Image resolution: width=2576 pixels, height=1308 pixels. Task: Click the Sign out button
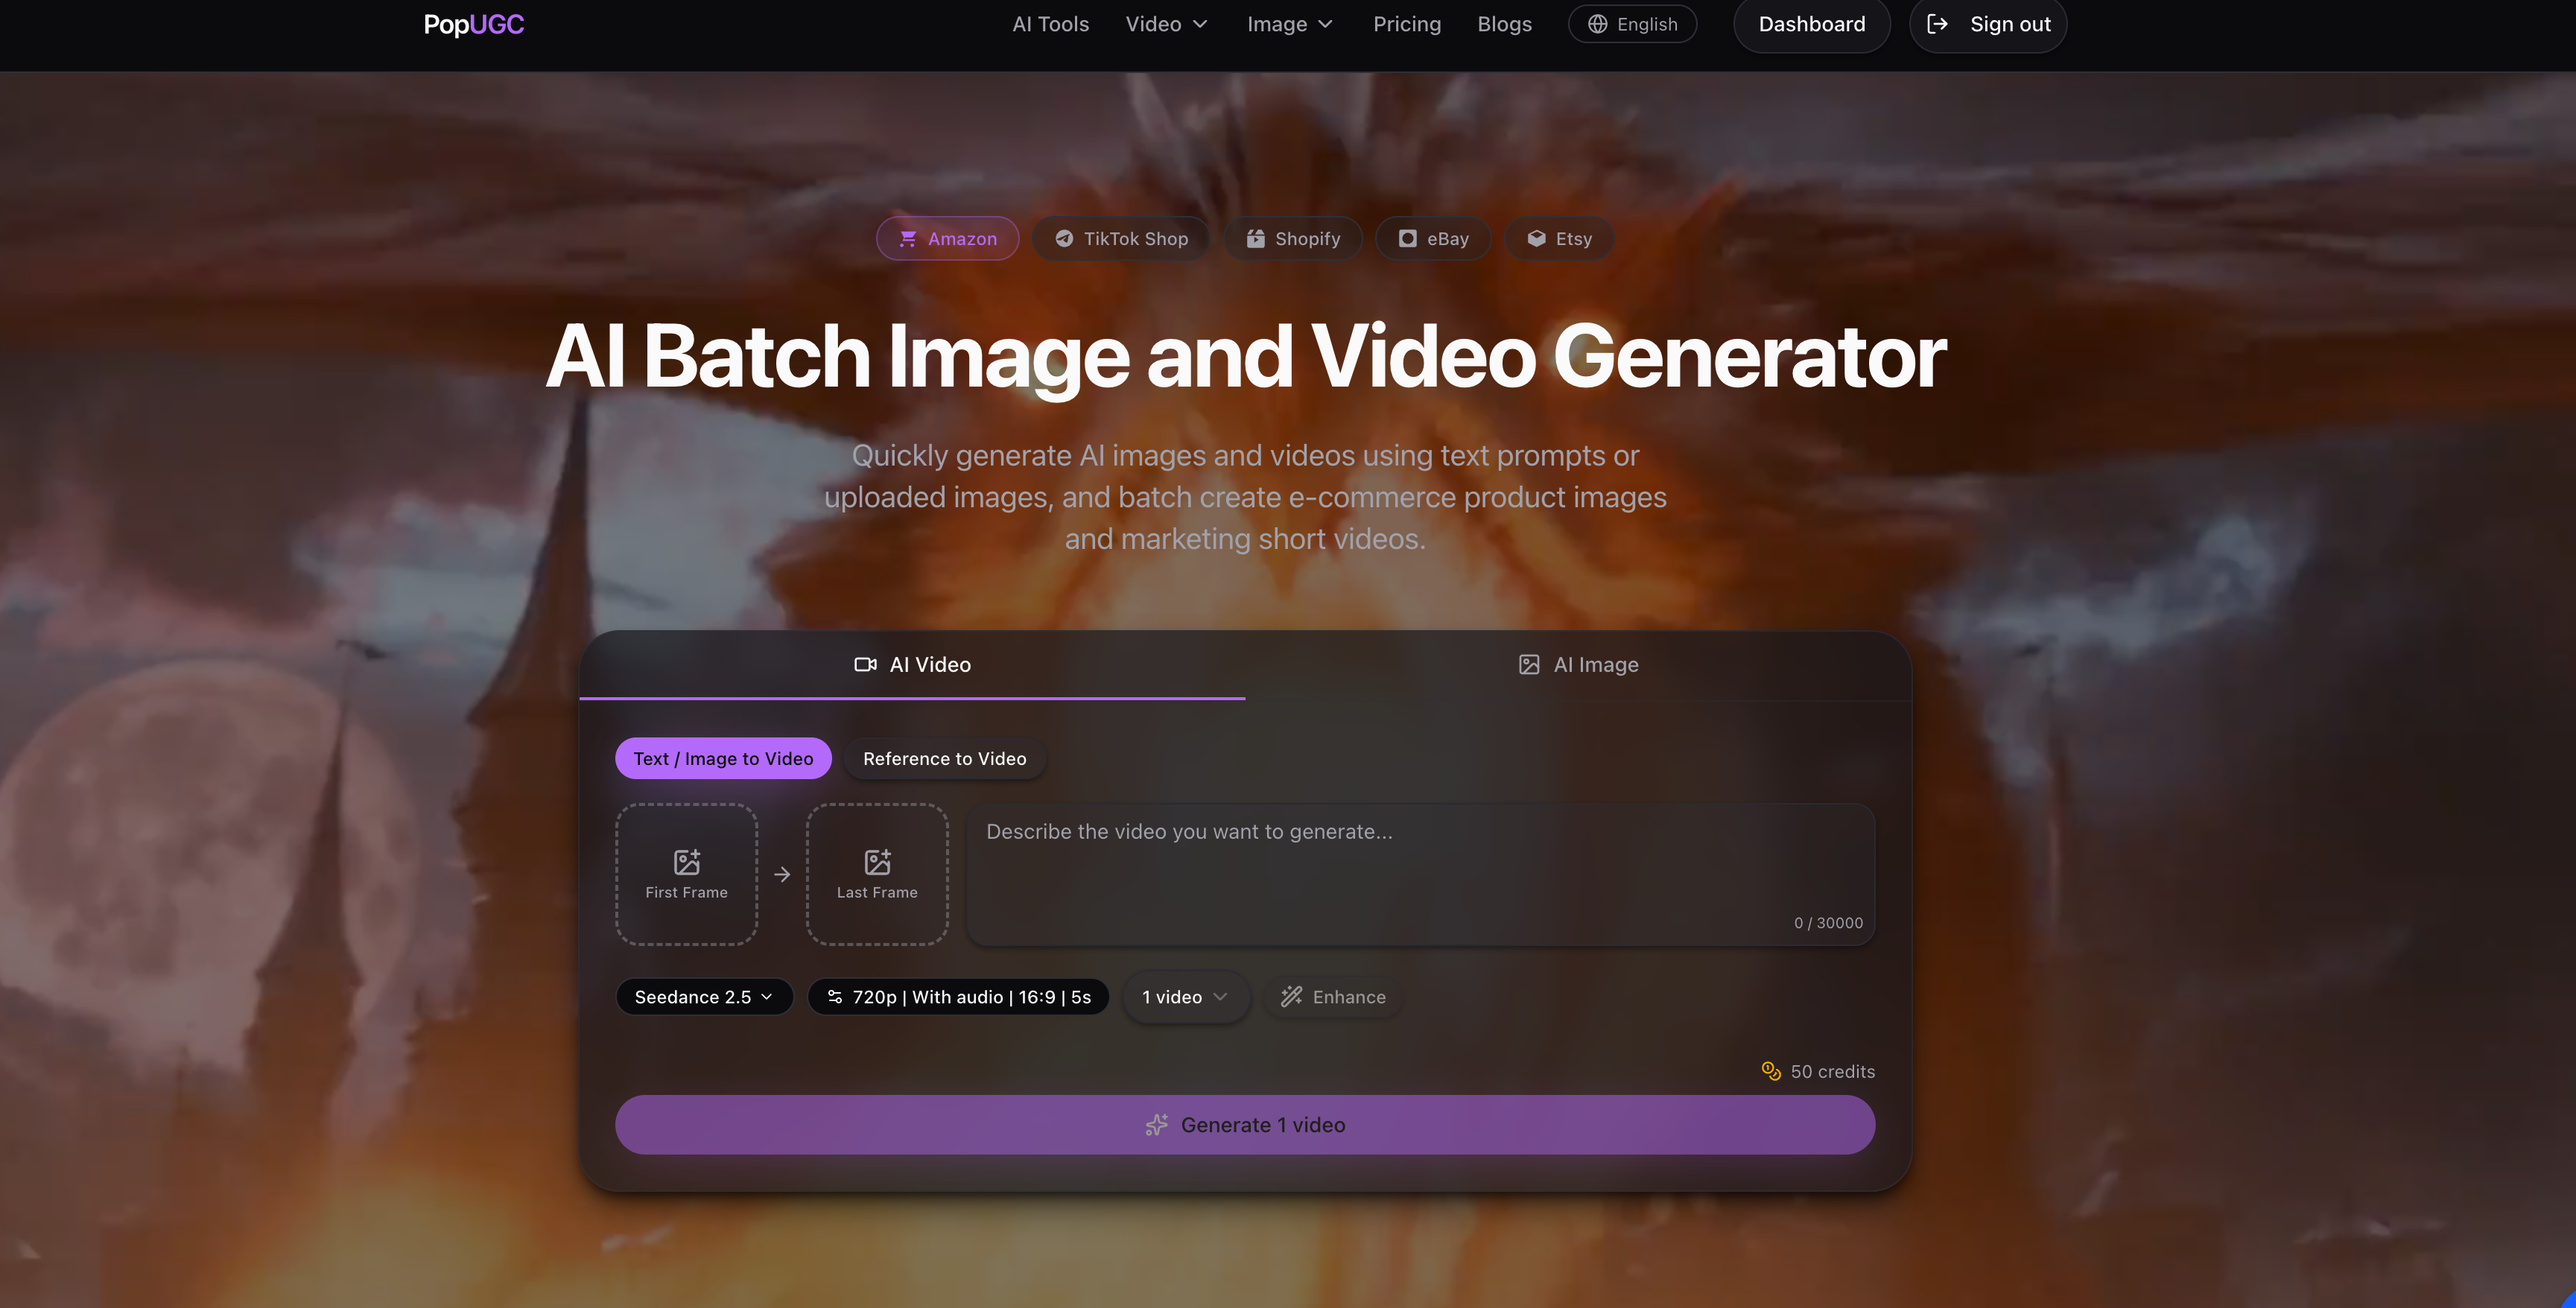pos(1988,24)
